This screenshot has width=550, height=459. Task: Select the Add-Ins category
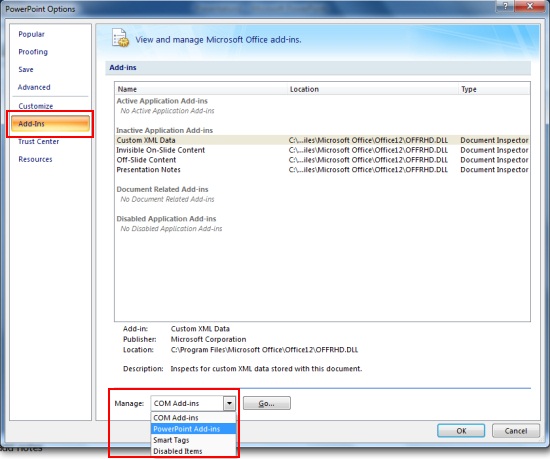click(50, 124)
